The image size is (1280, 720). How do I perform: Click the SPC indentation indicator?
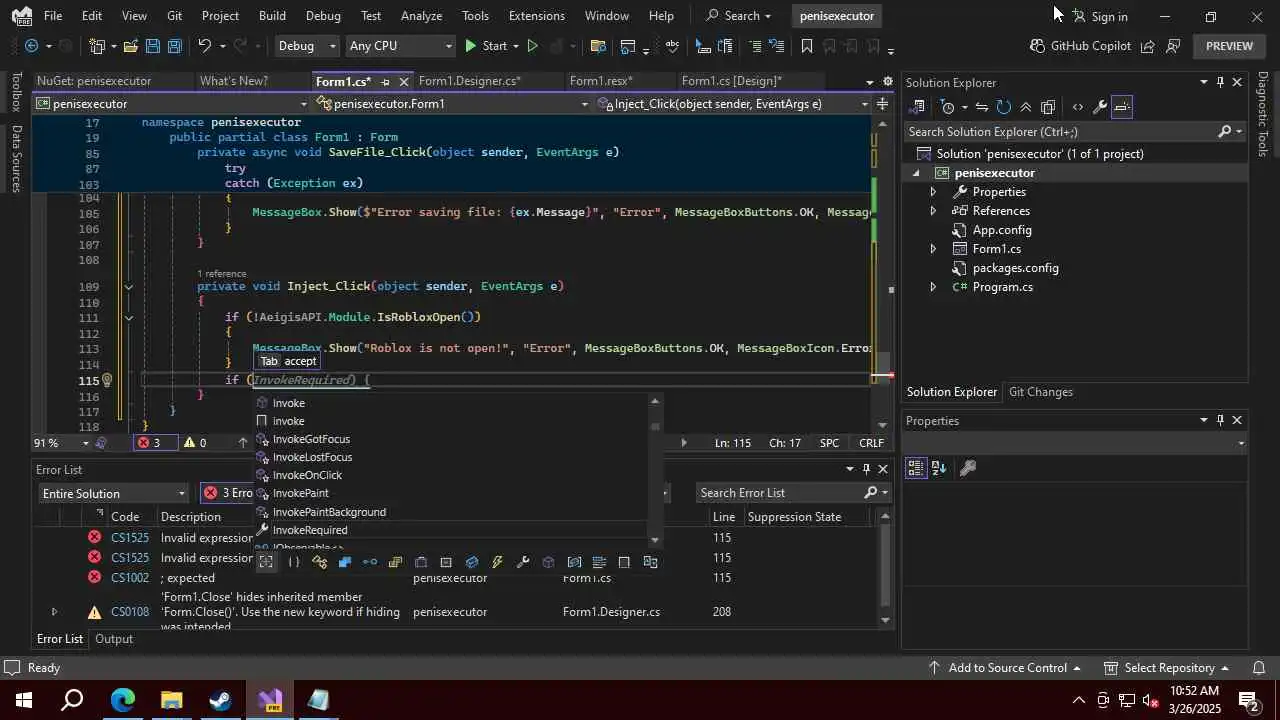[x=829, y=443]
